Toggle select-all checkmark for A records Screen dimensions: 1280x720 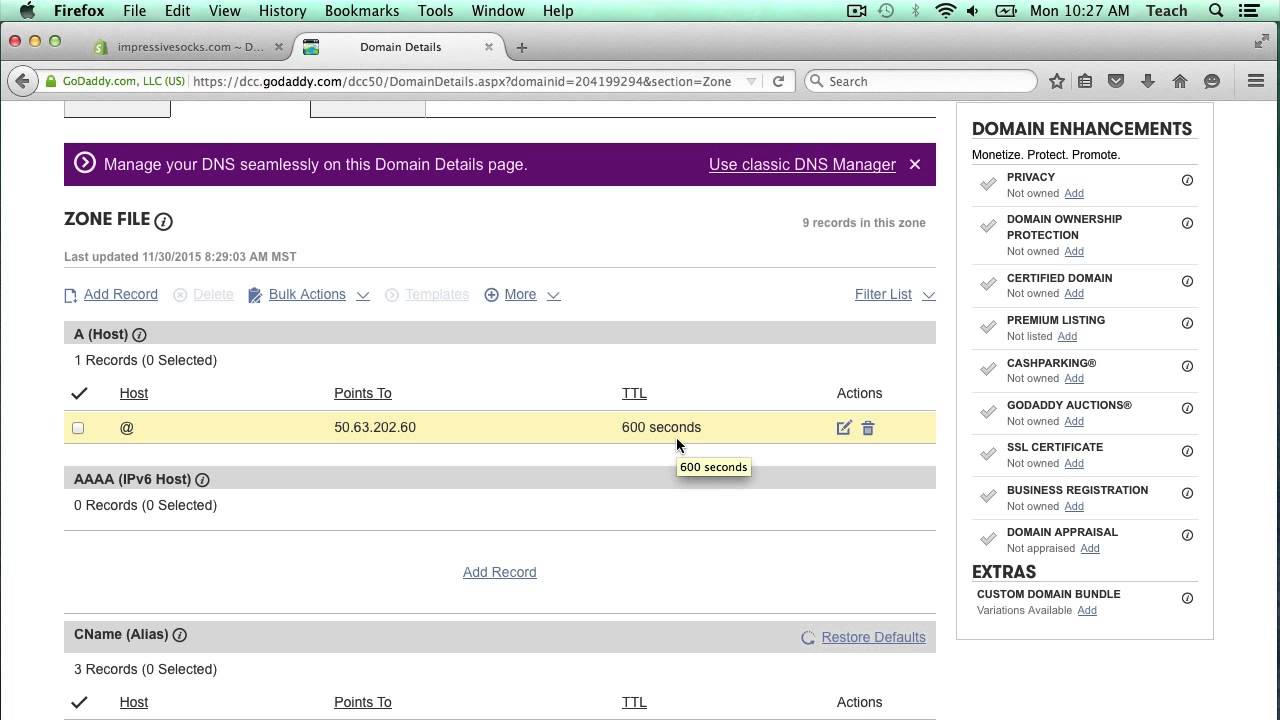(79, 393)
